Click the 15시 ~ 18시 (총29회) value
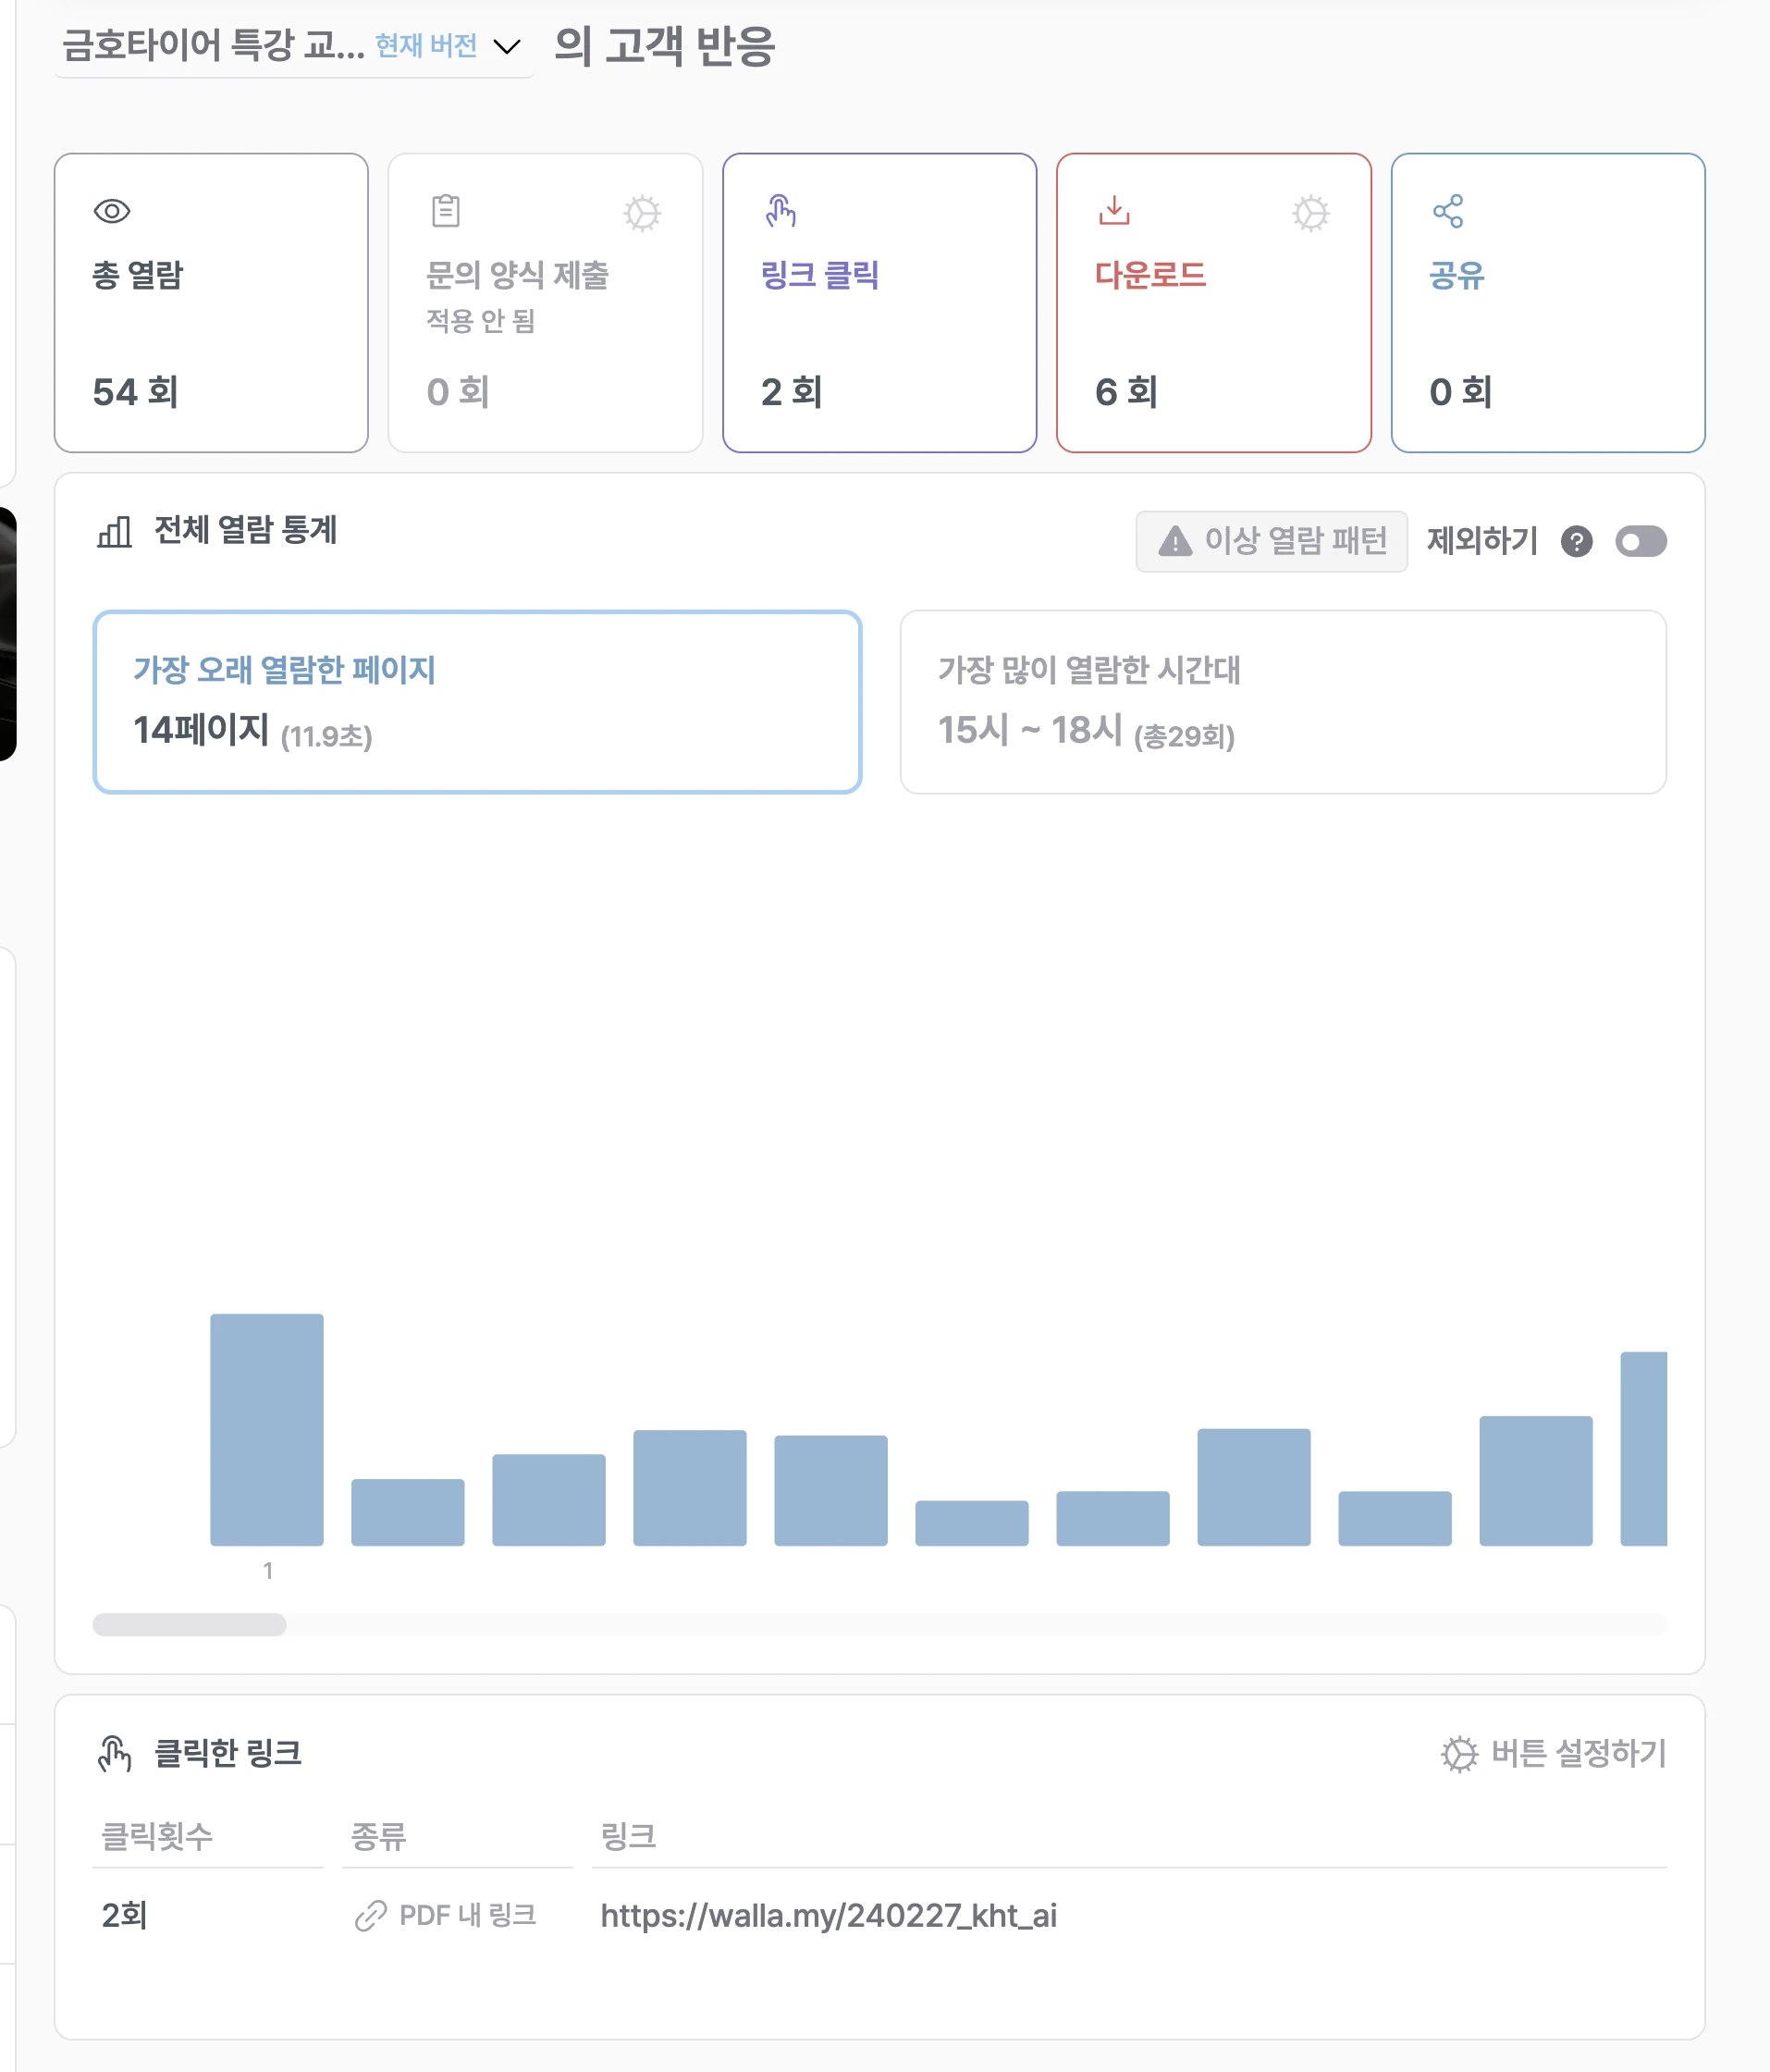Viewport: 1770px width, 2072px height. click(1086, 730)
